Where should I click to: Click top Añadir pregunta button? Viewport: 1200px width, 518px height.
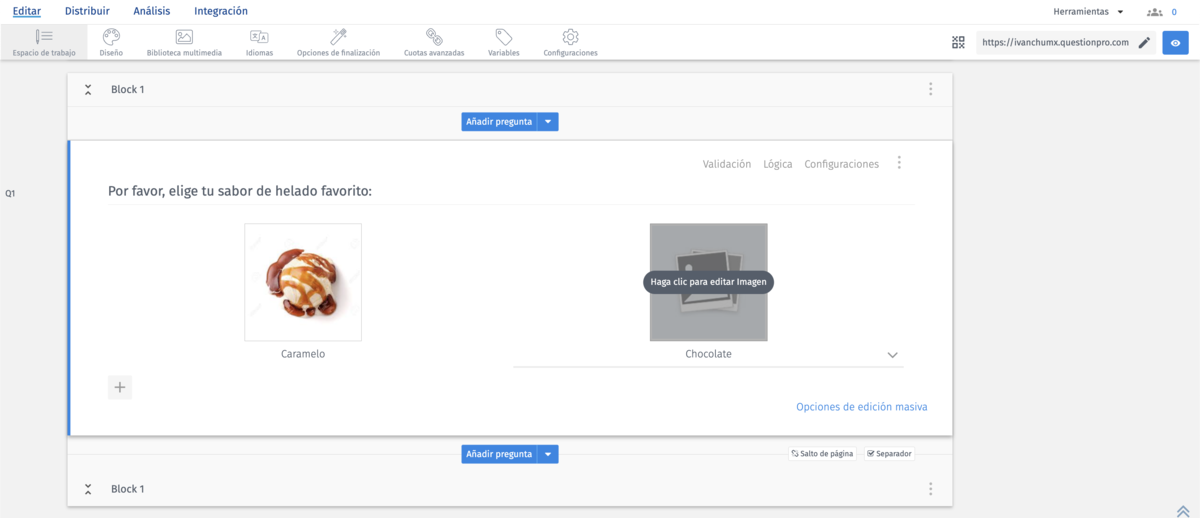click(x=499, y=122)
